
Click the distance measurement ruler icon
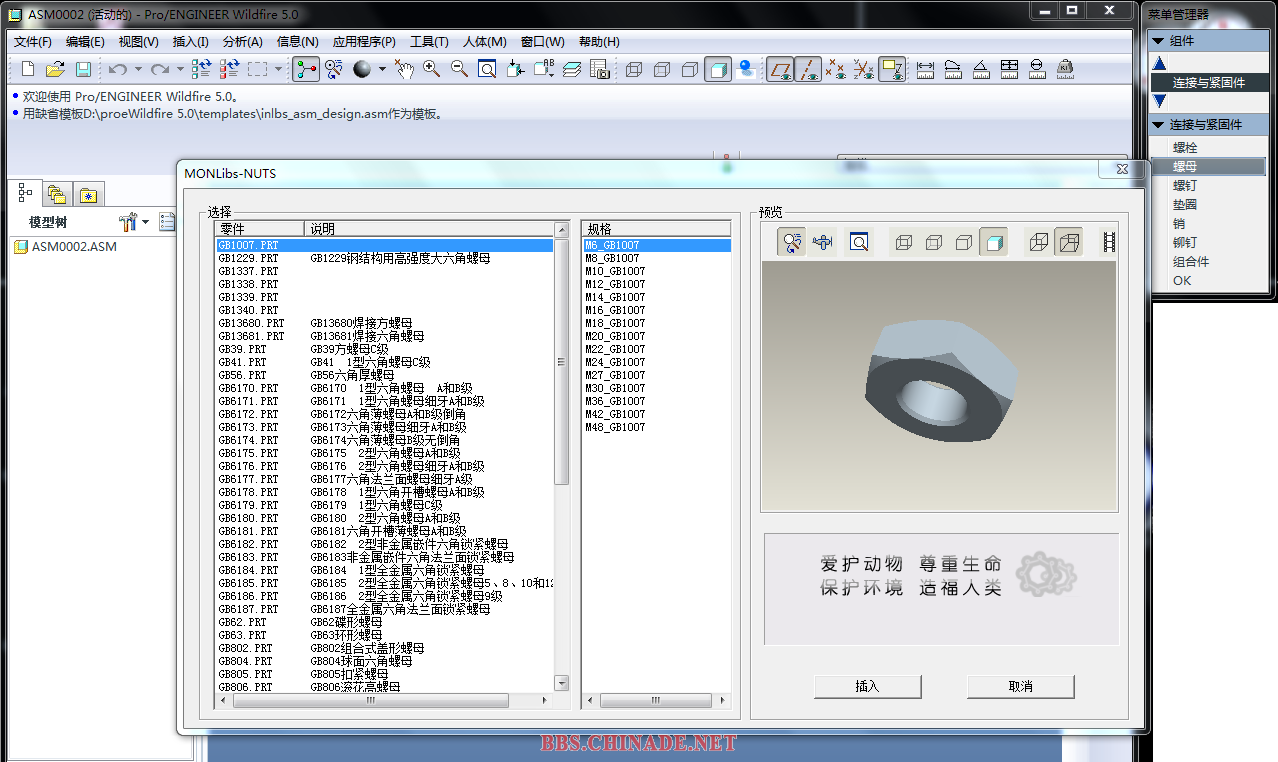click(925, 69)
